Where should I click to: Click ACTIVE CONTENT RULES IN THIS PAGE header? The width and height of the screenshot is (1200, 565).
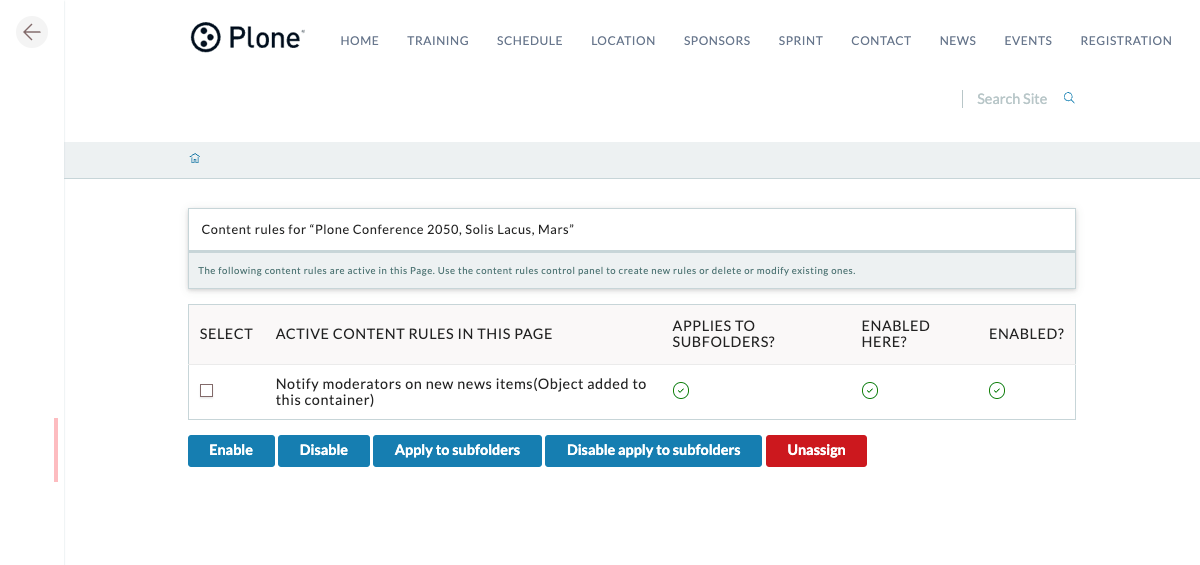point(414,334)
